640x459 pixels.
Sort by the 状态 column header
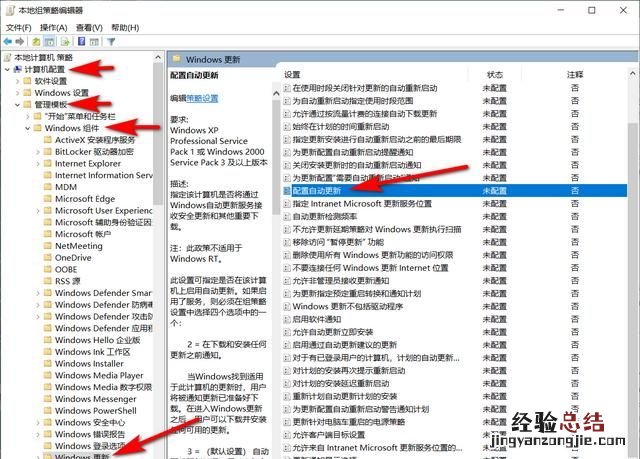(494, 75)
